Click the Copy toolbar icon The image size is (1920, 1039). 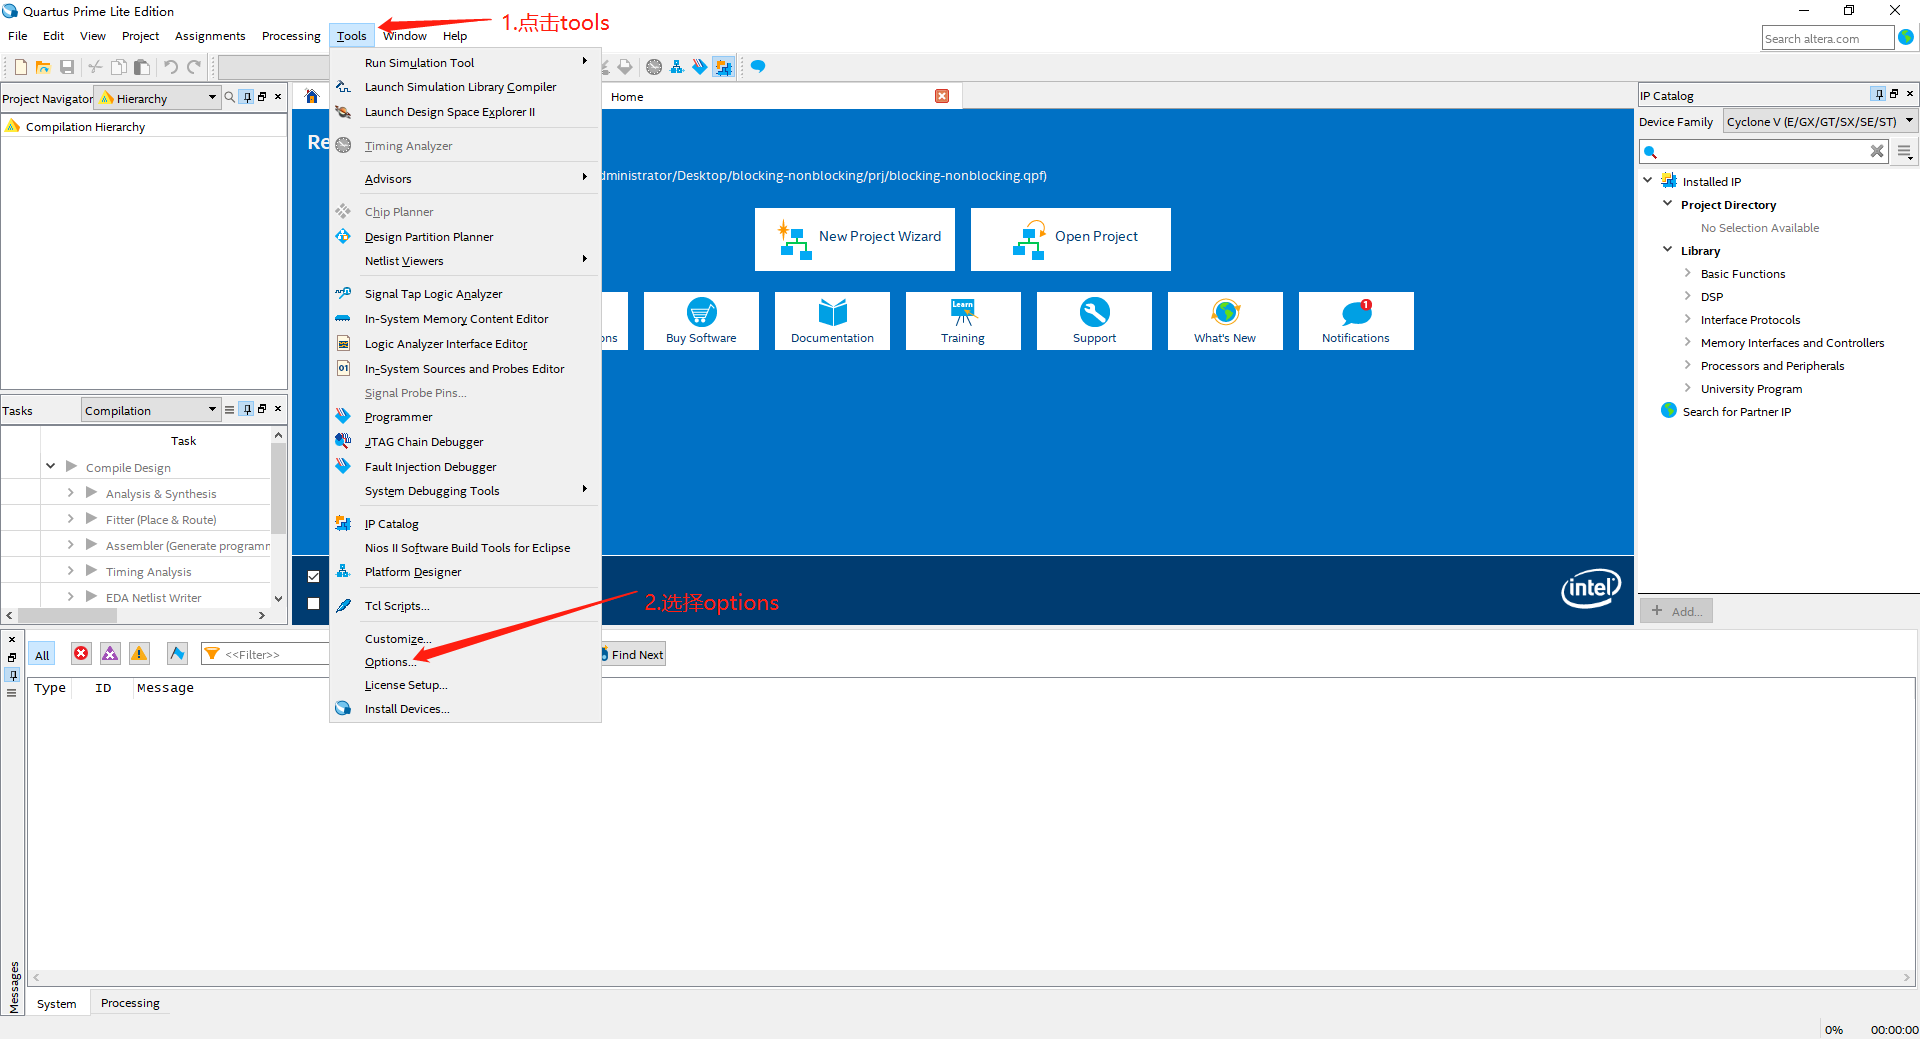(x=118, y=67)
